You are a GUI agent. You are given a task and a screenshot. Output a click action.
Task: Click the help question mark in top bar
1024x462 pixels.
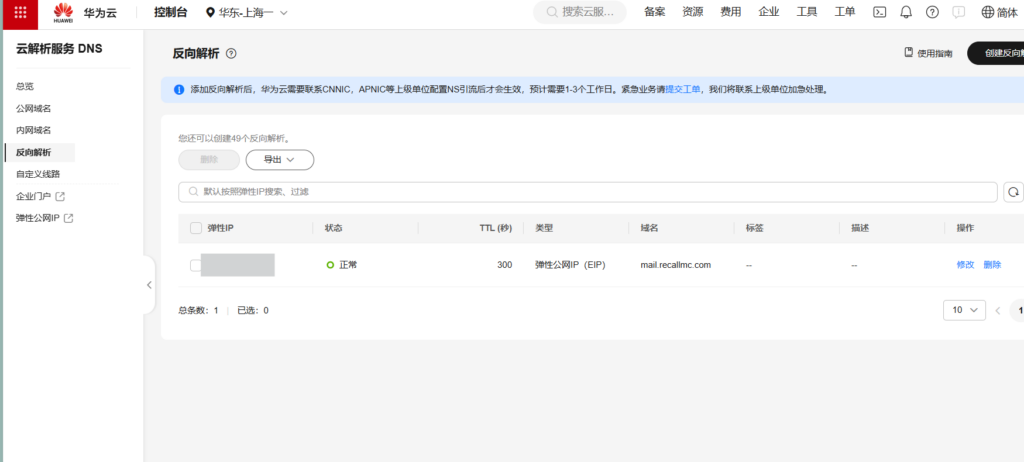point(932,12)
